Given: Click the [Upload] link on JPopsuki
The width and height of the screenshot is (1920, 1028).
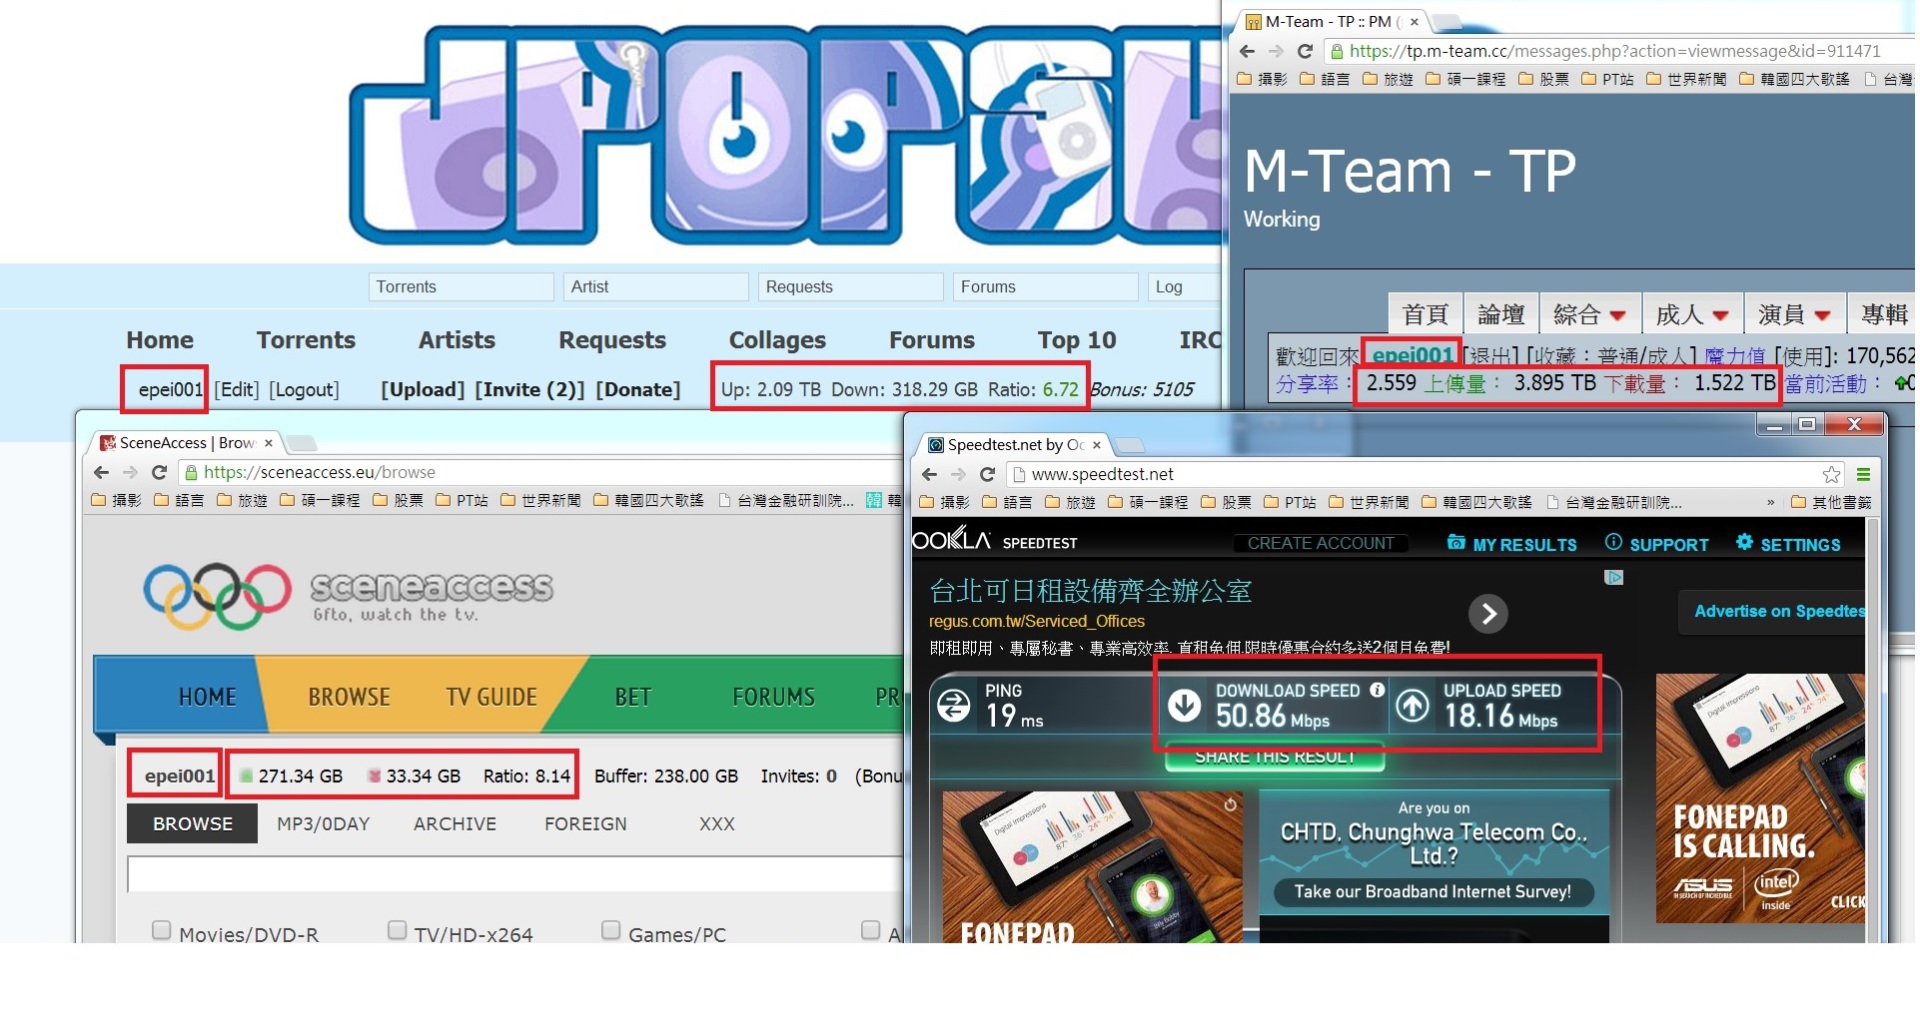Looking at the screenshot, I should 423,389.
